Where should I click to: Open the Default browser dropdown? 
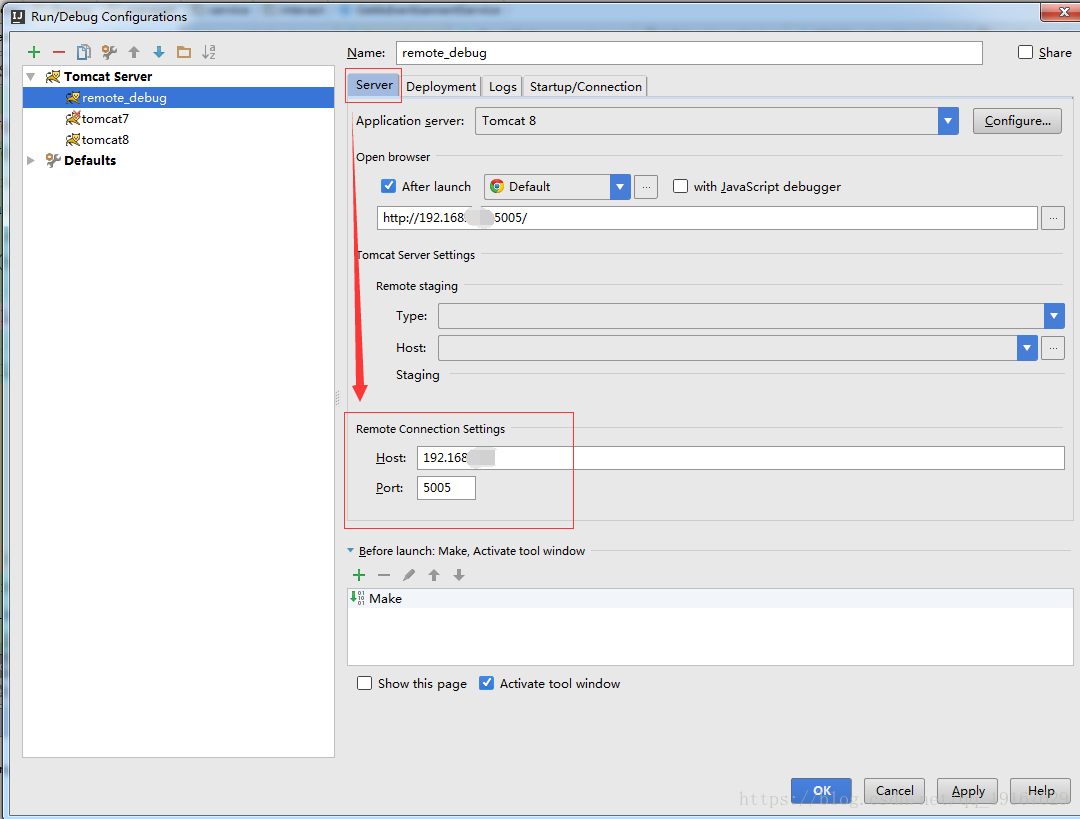620,187
